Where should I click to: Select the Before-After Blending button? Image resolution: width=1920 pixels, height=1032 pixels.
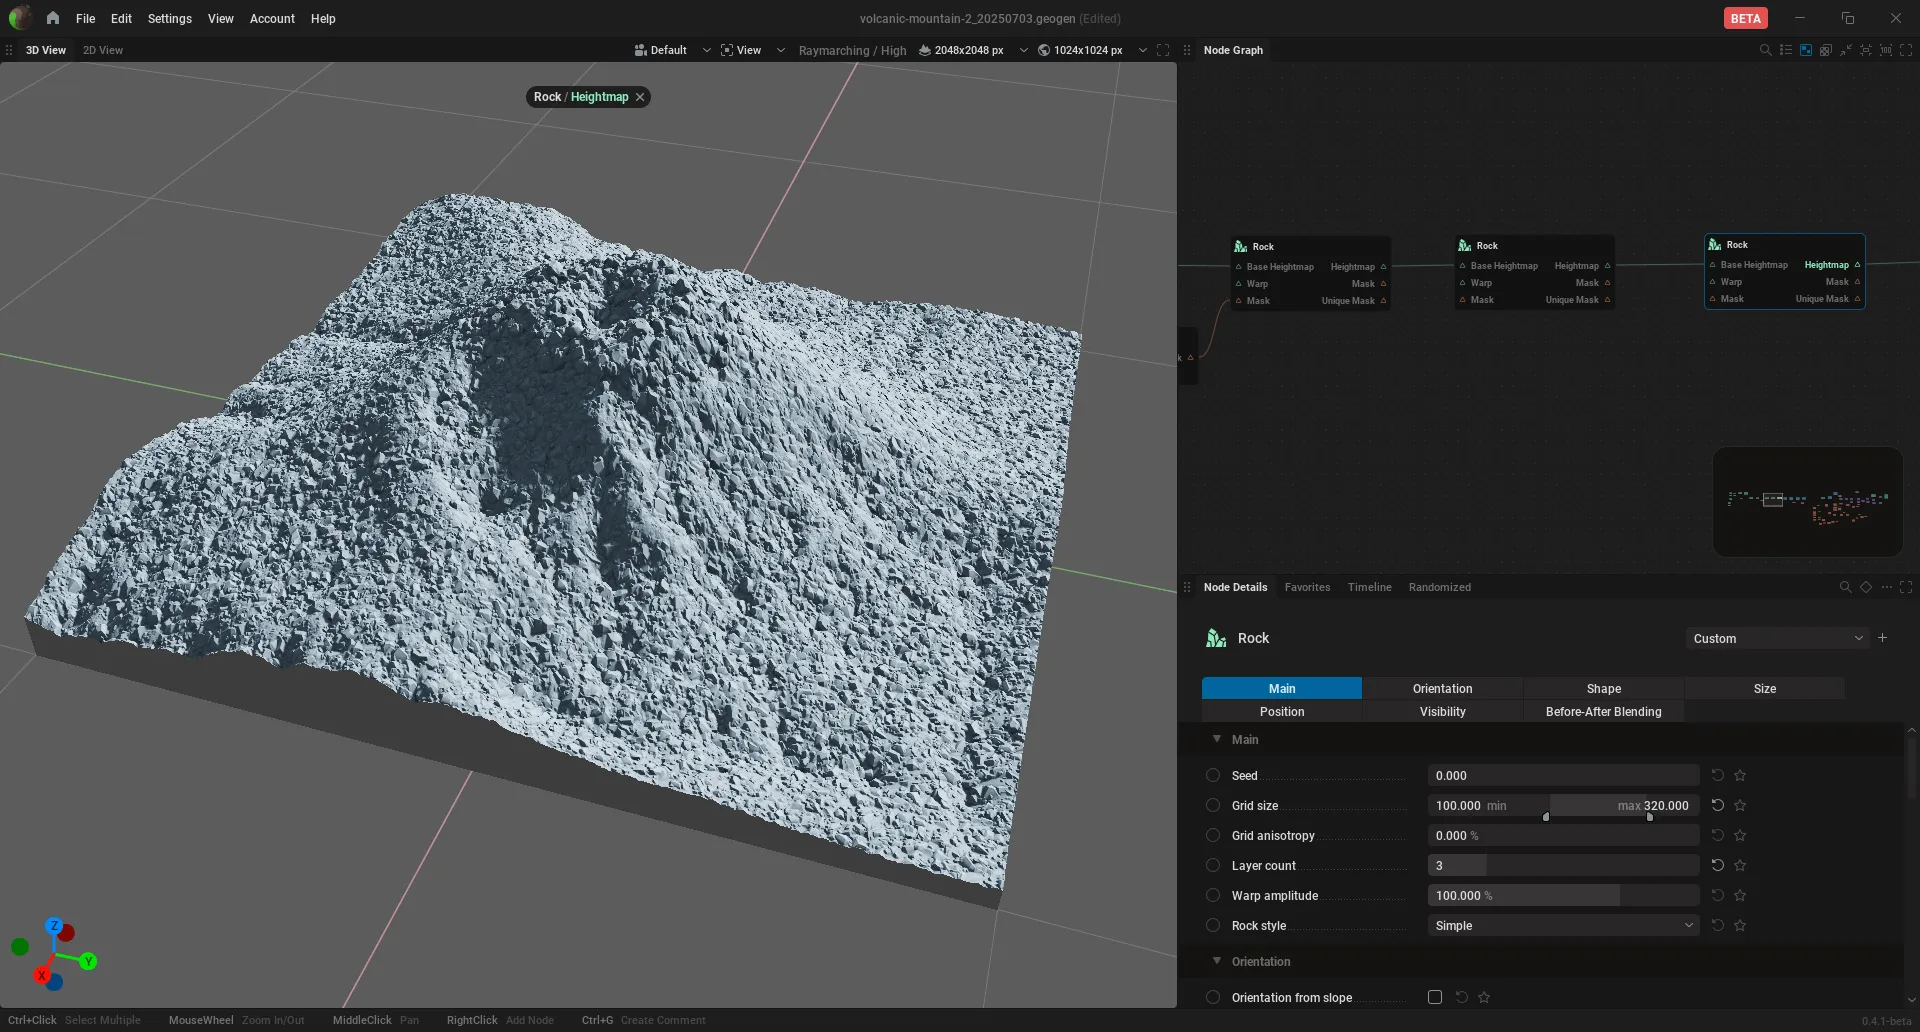(x=1603, y=711)
